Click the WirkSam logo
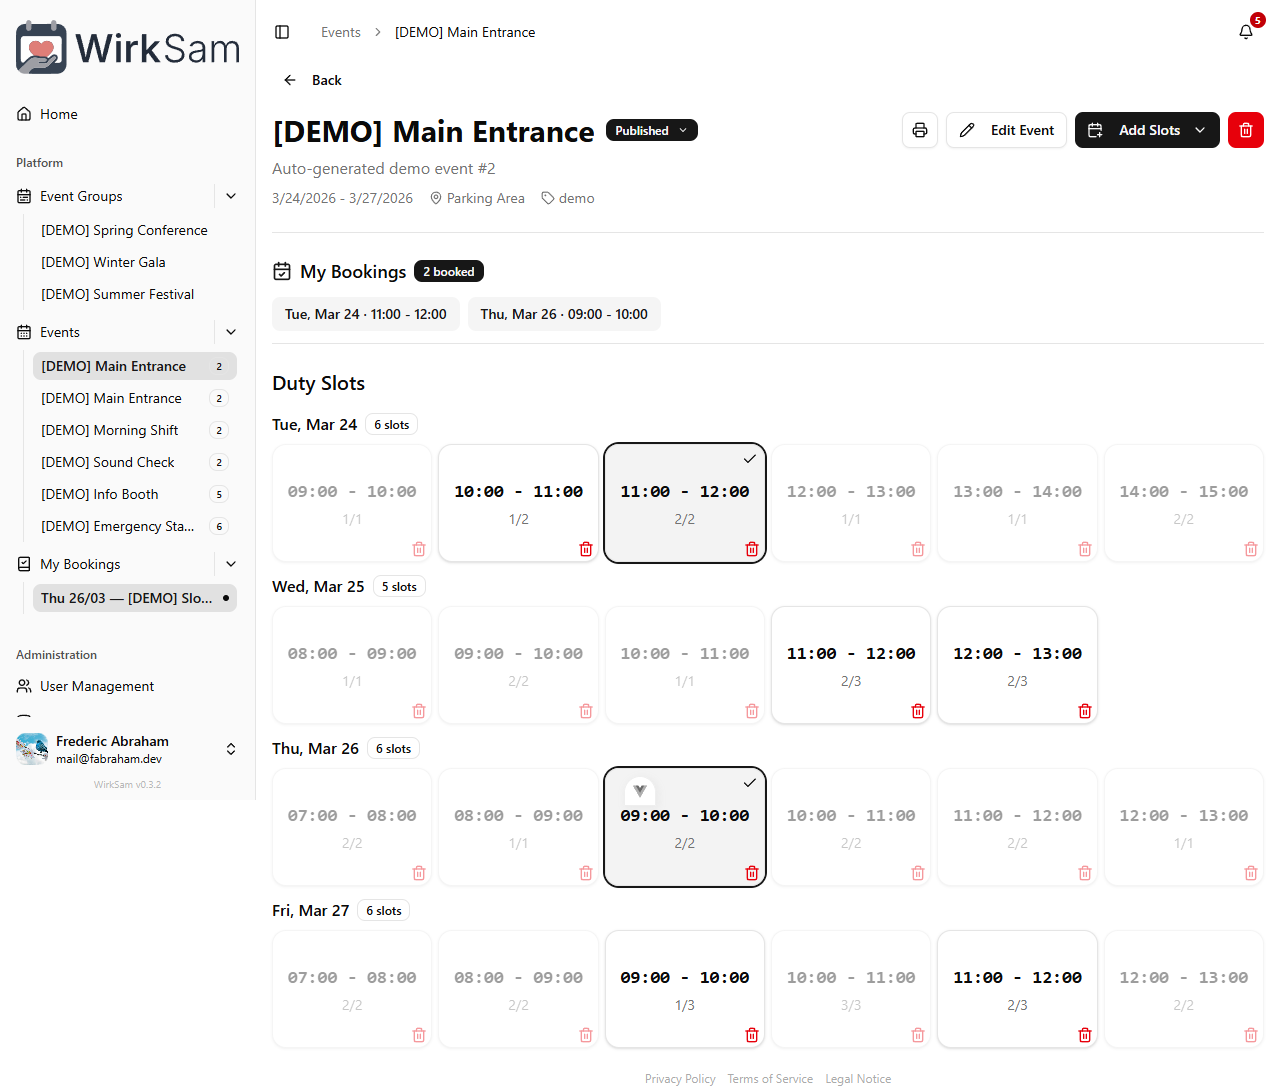Screen dimensions: 1270x1092 pos(128,47)
